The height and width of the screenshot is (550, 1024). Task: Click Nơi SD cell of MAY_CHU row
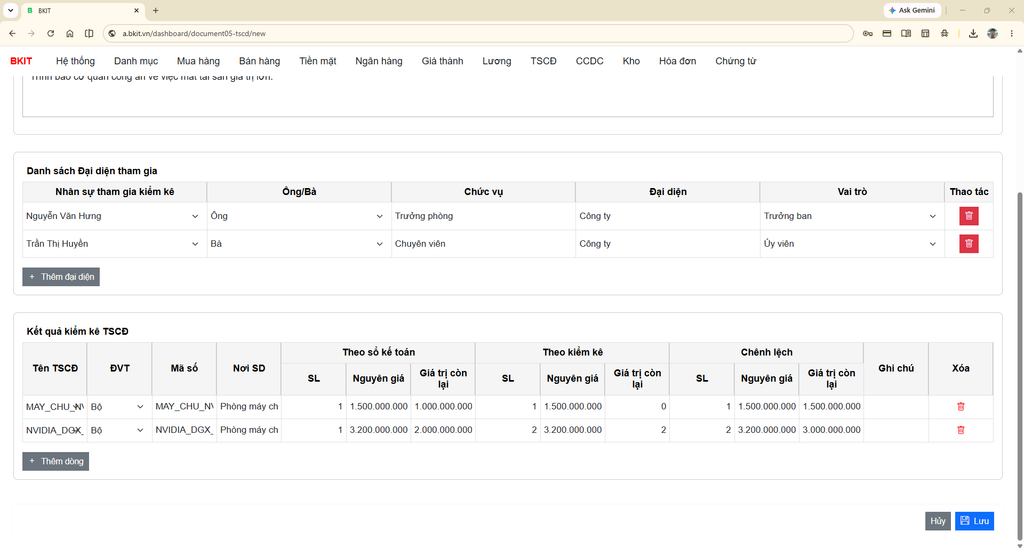[x=249, y=406]
